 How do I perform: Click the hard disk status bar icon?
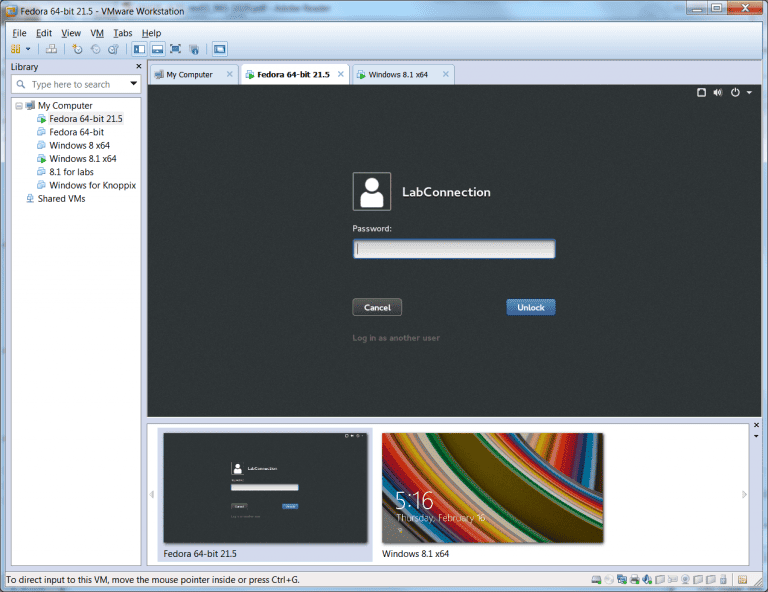594,580
